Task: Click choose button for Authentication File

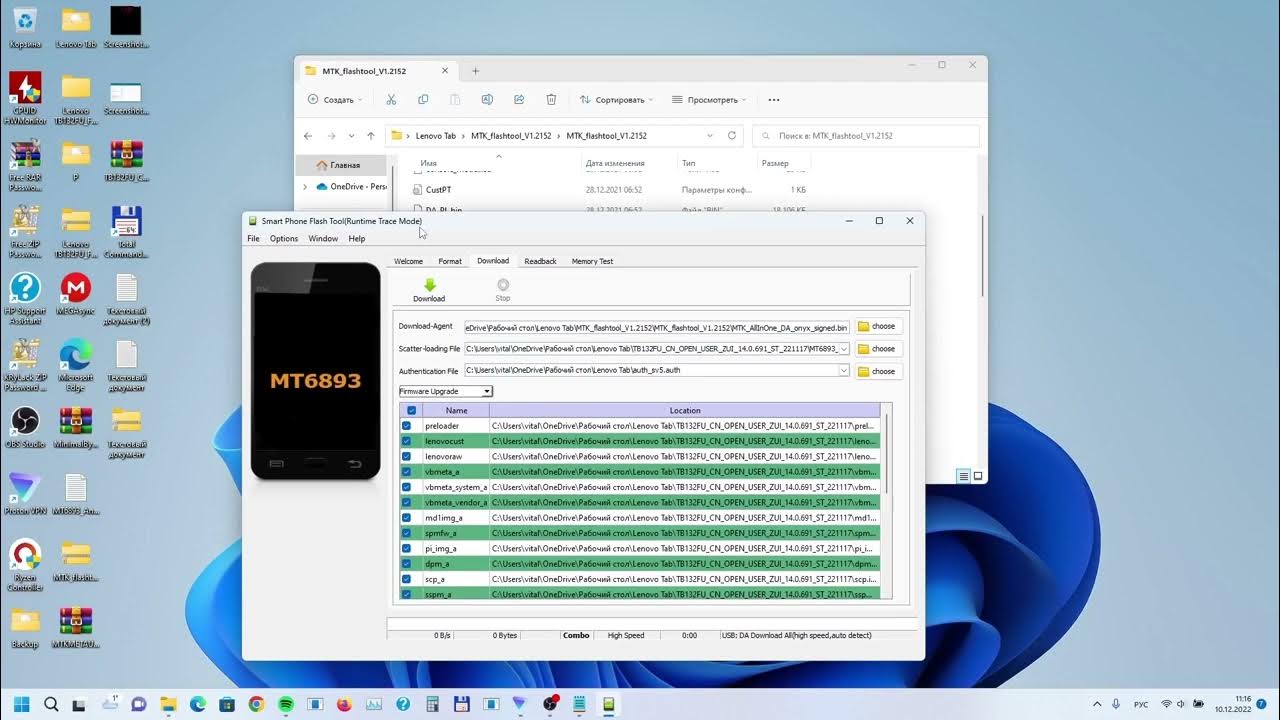Action: (x=877, y=371)
